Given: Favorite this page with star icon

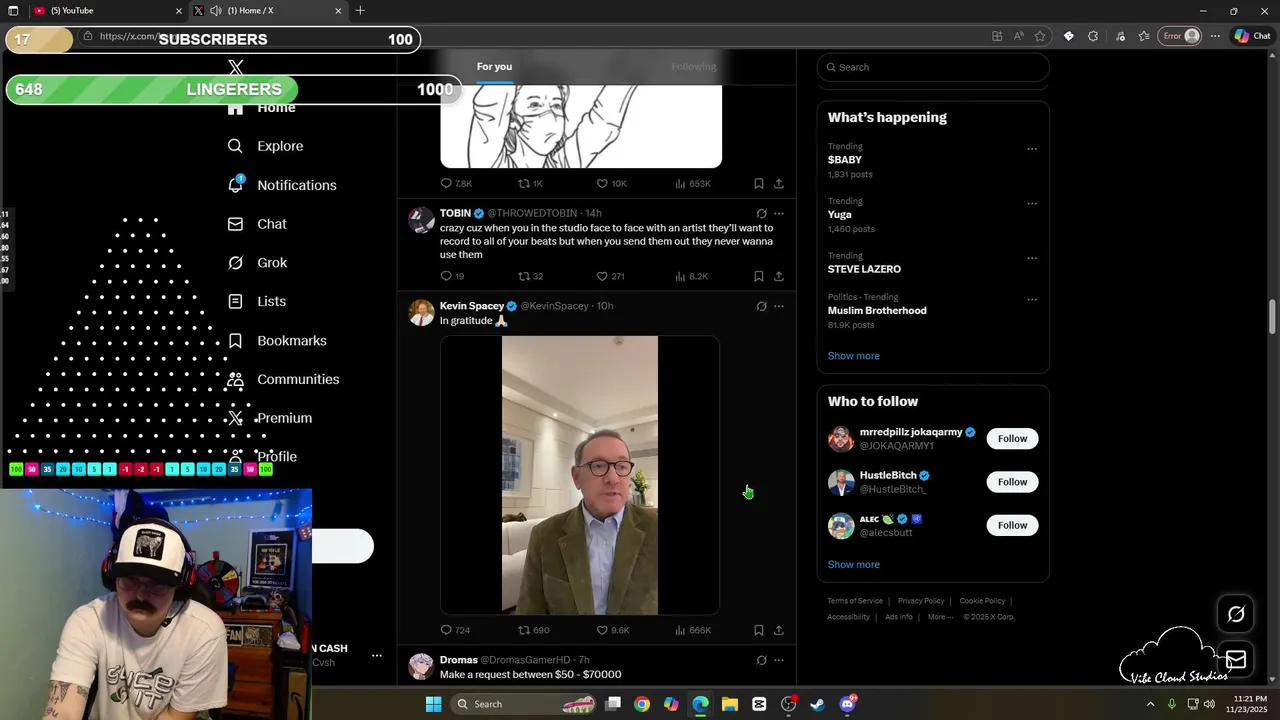Looking at the screenshot, I should [x=1040, y=36].
